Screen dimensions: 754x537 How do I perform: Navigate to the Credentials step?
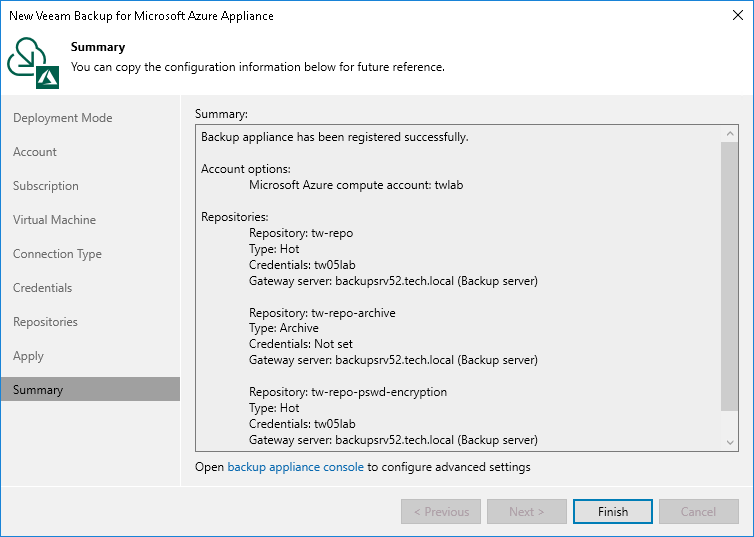(x=43, y=288)
